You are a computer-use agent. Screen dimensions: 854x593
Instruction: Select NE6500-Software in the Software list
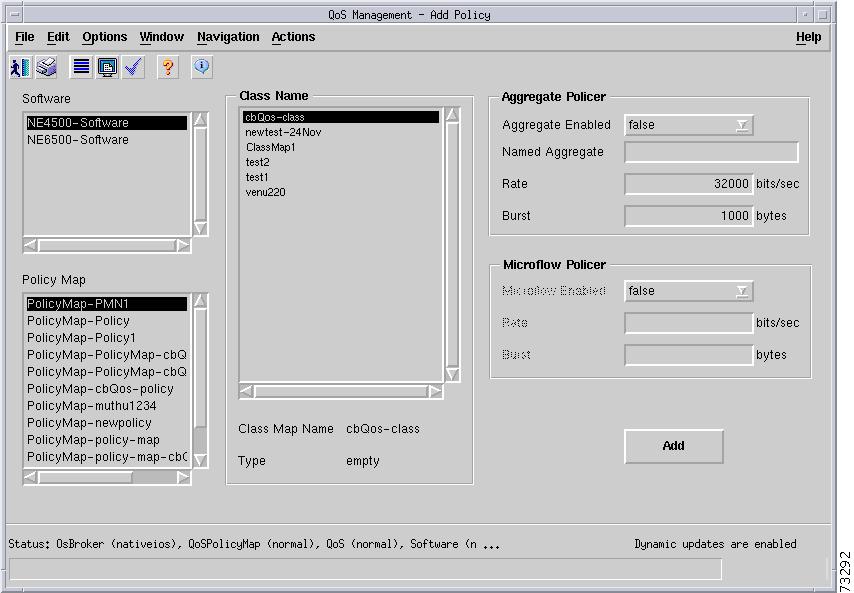coord(107,140)
